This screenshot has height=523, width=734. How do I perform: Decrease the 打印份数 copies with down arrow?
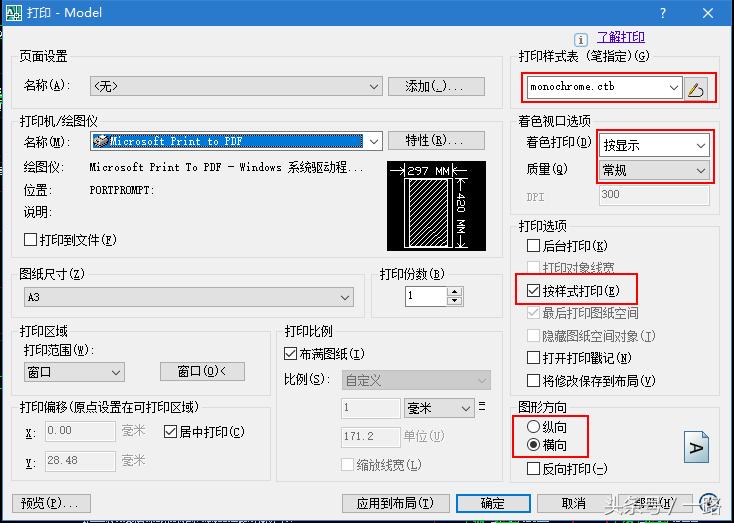click(454, 301)
